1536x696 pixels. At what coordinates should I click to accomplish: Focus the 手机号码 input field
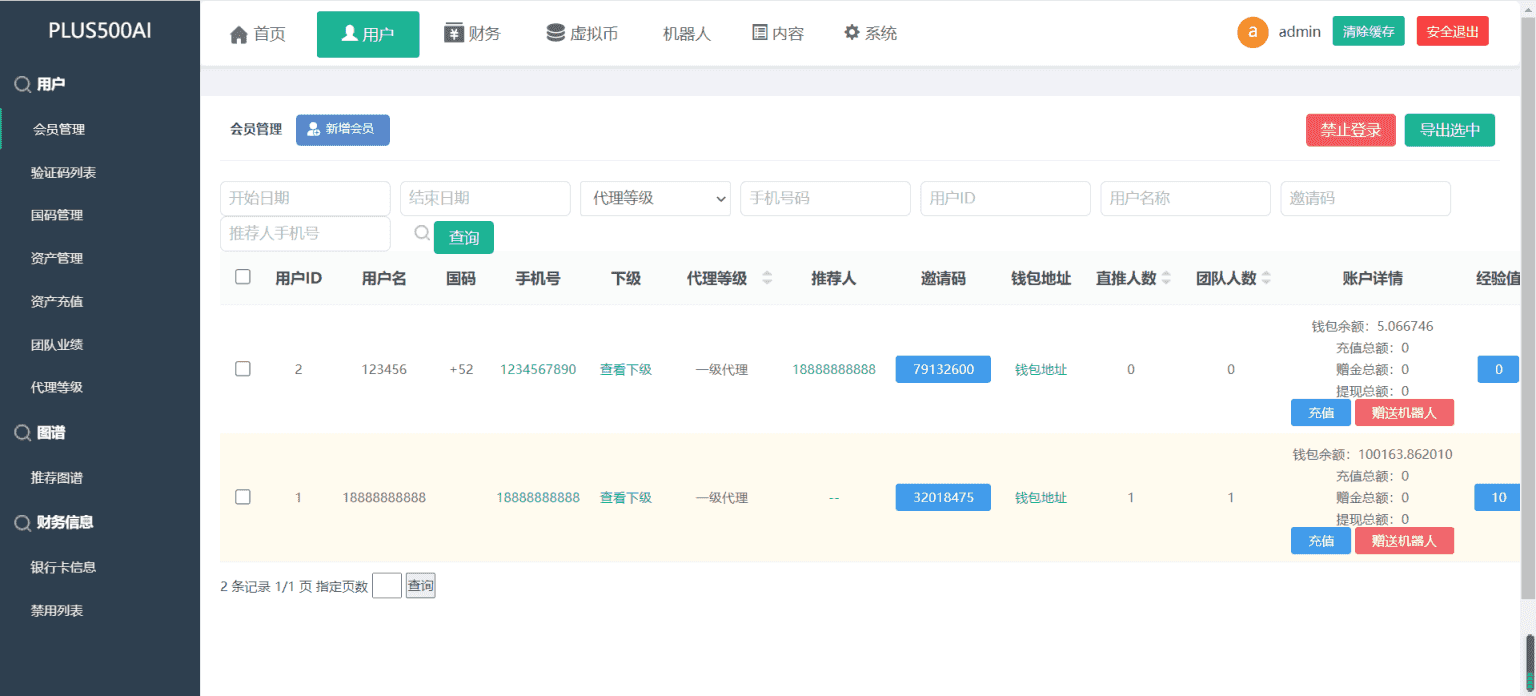click(825, 198)
